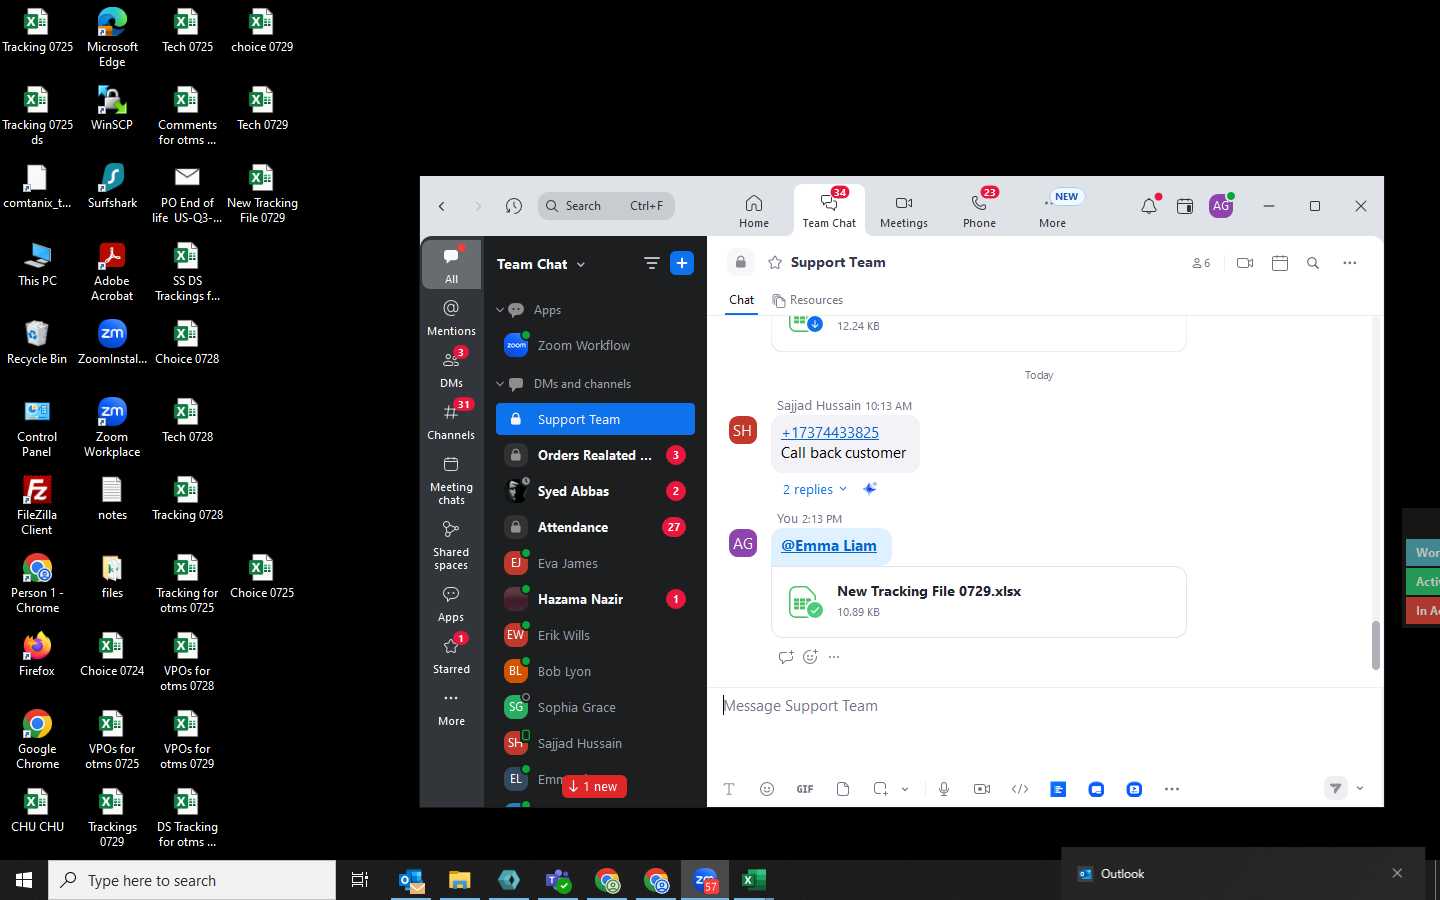This screenshot has height=900, width=1440.
Task: Star the Support Team channel
Action: click(774, 263)
